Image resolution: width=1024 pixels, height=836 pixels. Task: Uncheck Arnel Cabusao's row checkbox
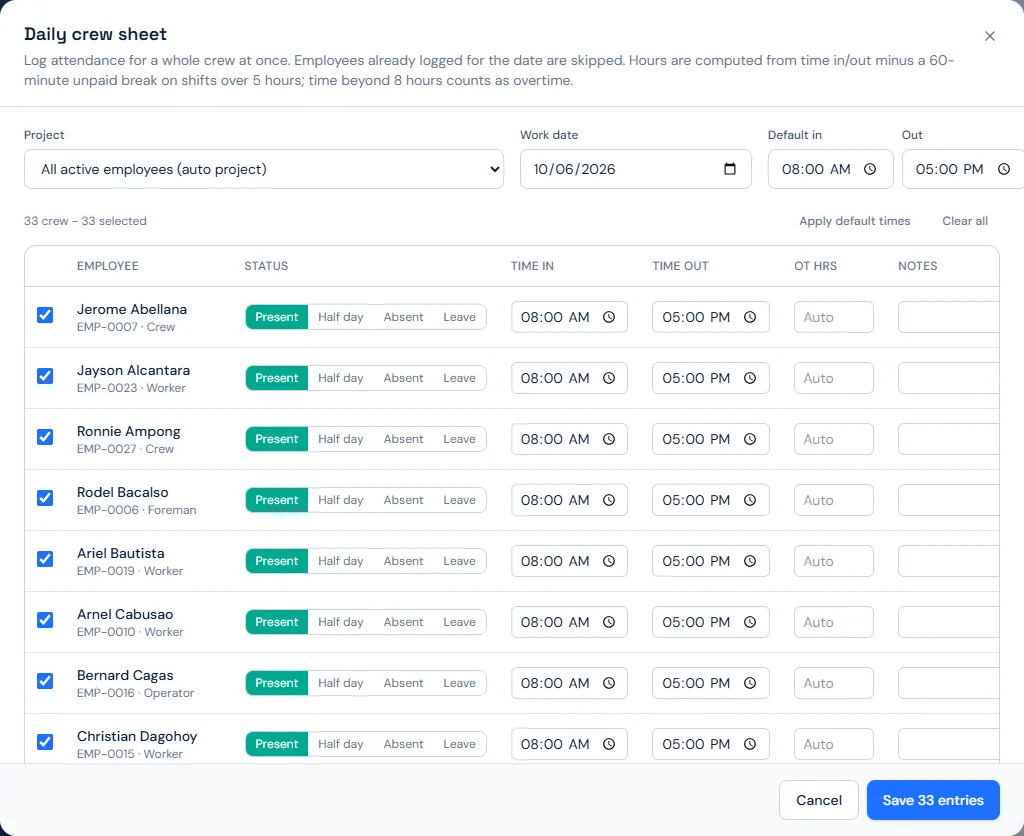(x=45, y=620)
